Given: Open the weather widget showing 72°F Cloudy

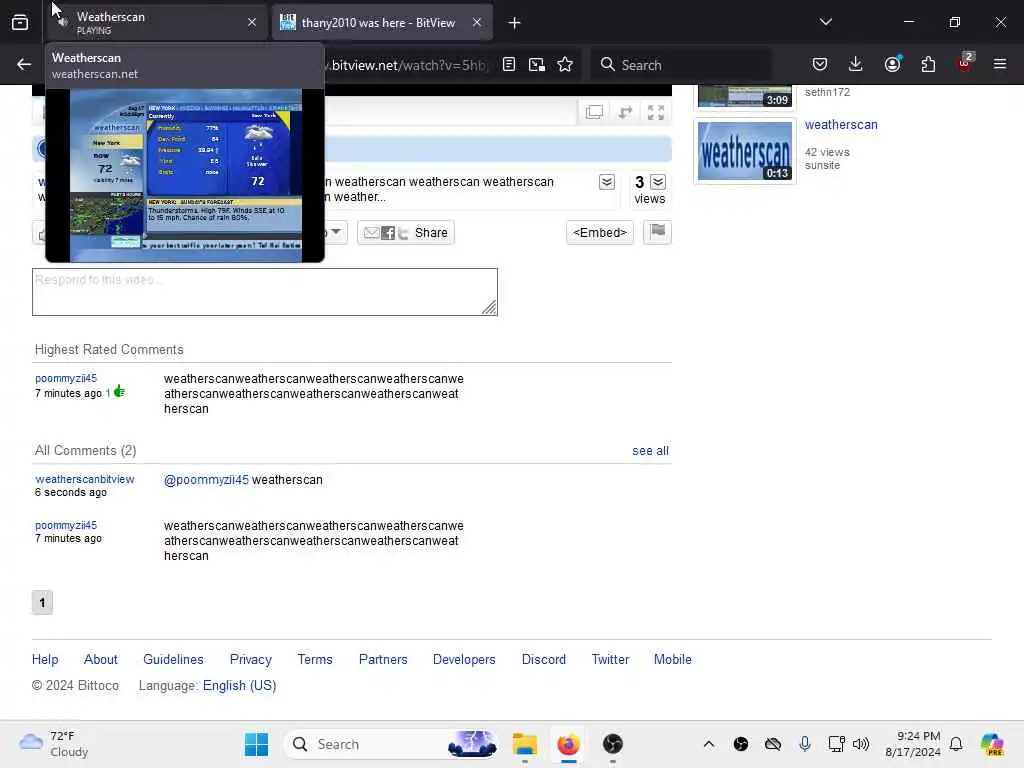Looking at the screenshot, I should pos(54,744).
